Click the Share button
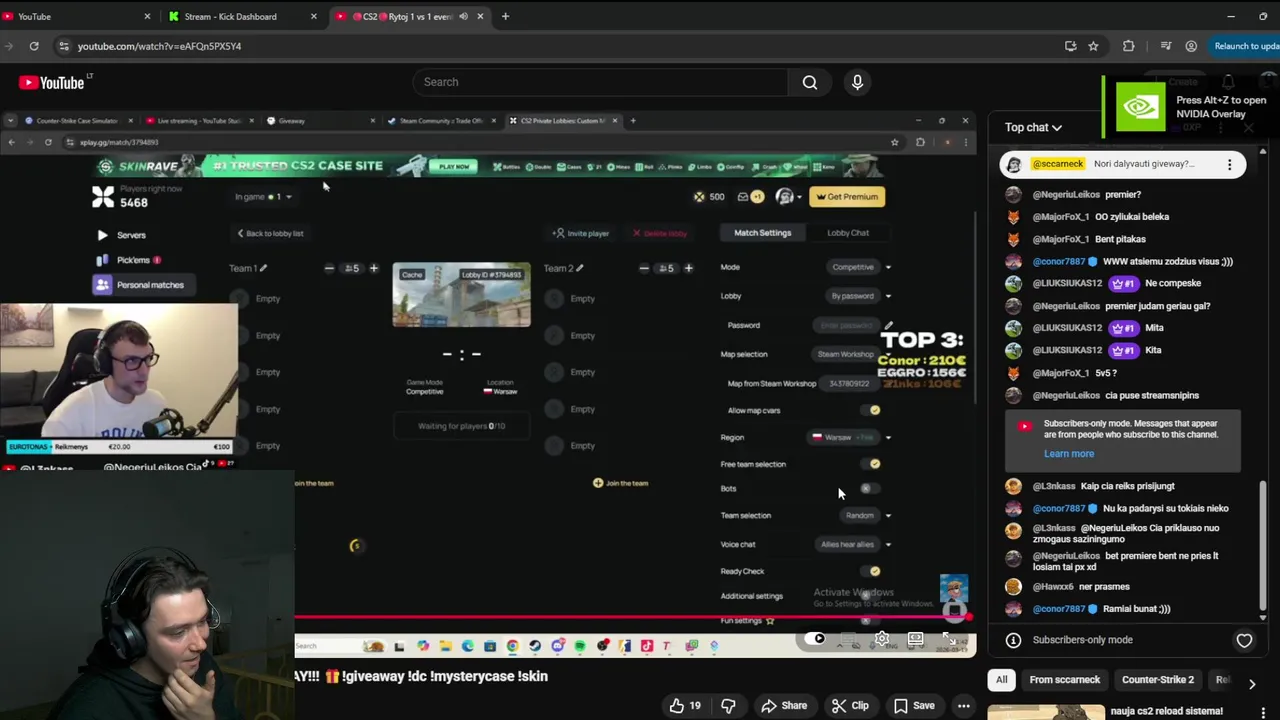The image size is (1280, 720). 783,706
